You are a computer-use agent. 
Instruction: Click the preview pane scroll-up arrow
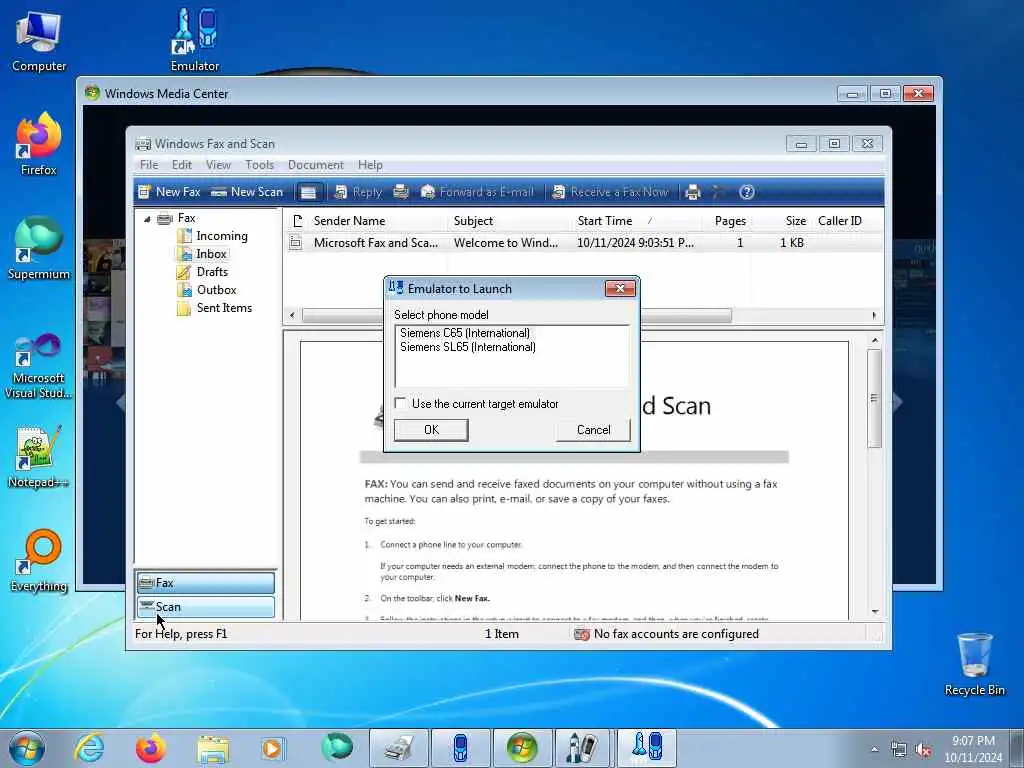875,340
